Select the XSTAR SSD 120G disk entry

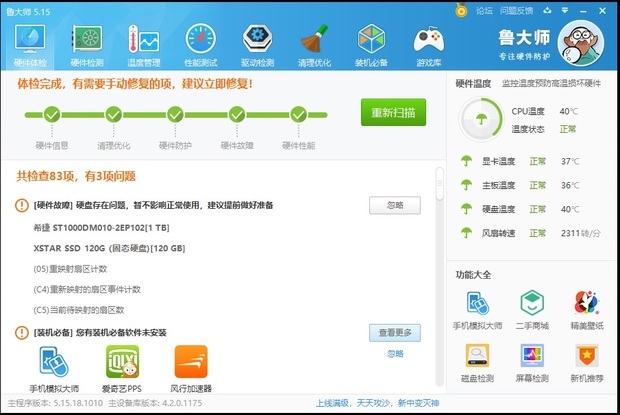(109, 248)
